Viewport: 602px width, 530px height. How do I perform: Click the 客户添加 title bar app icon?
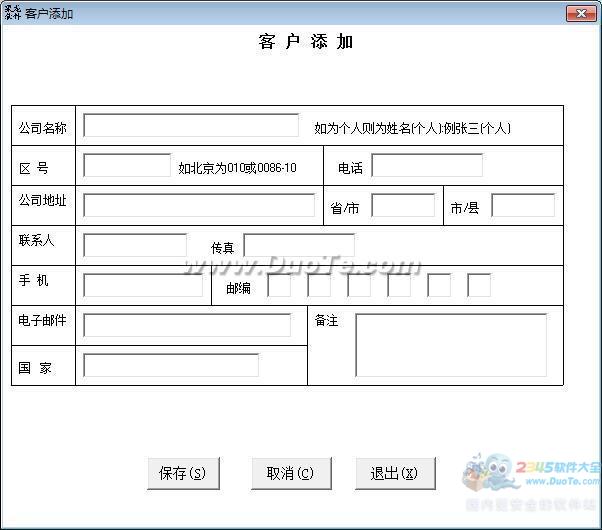(x=12, y=13)
